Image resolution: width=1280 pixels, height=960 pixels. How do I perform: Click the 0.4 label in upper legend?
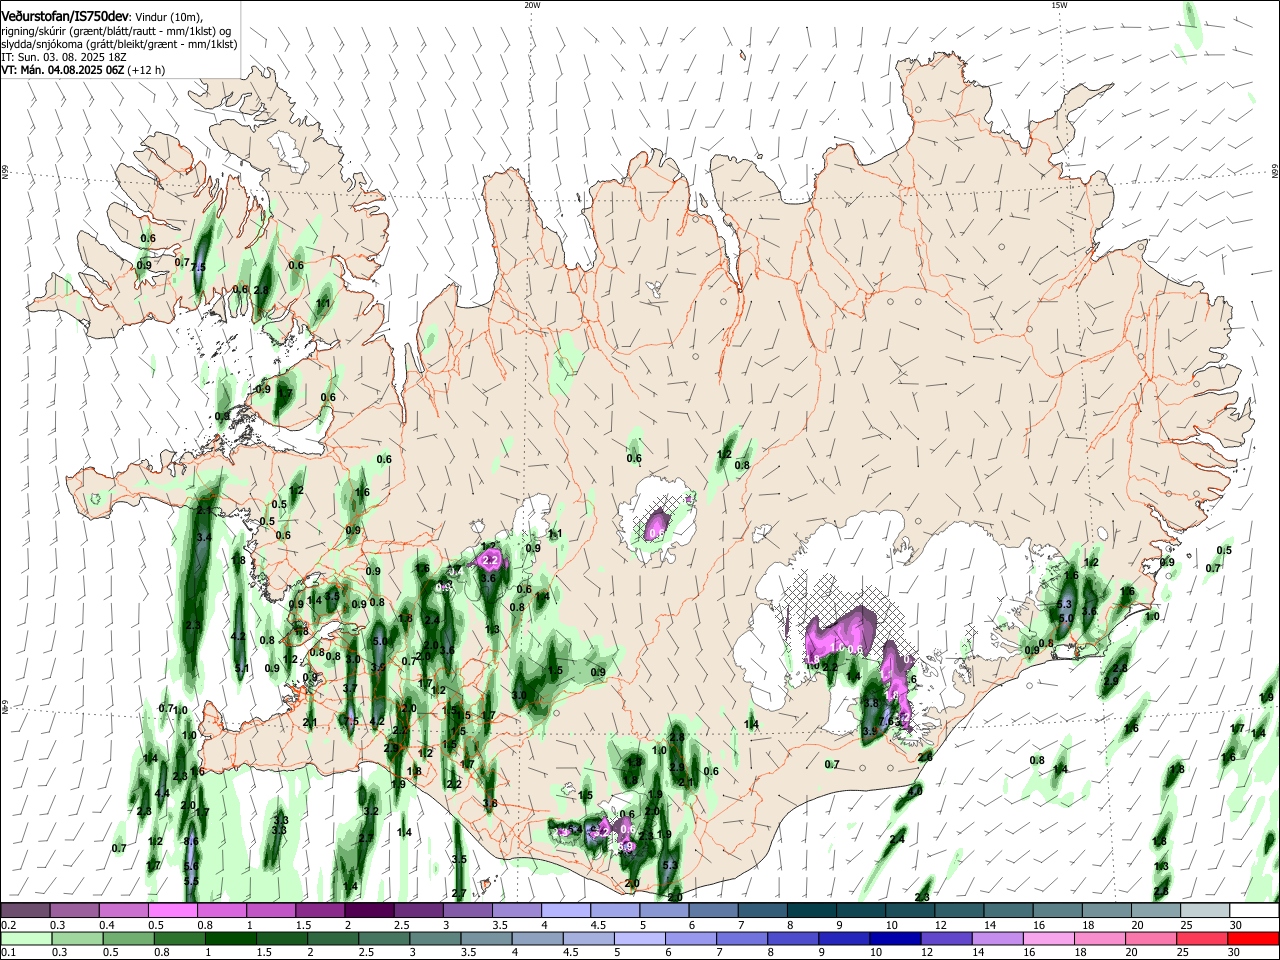[x=105, y=925]
